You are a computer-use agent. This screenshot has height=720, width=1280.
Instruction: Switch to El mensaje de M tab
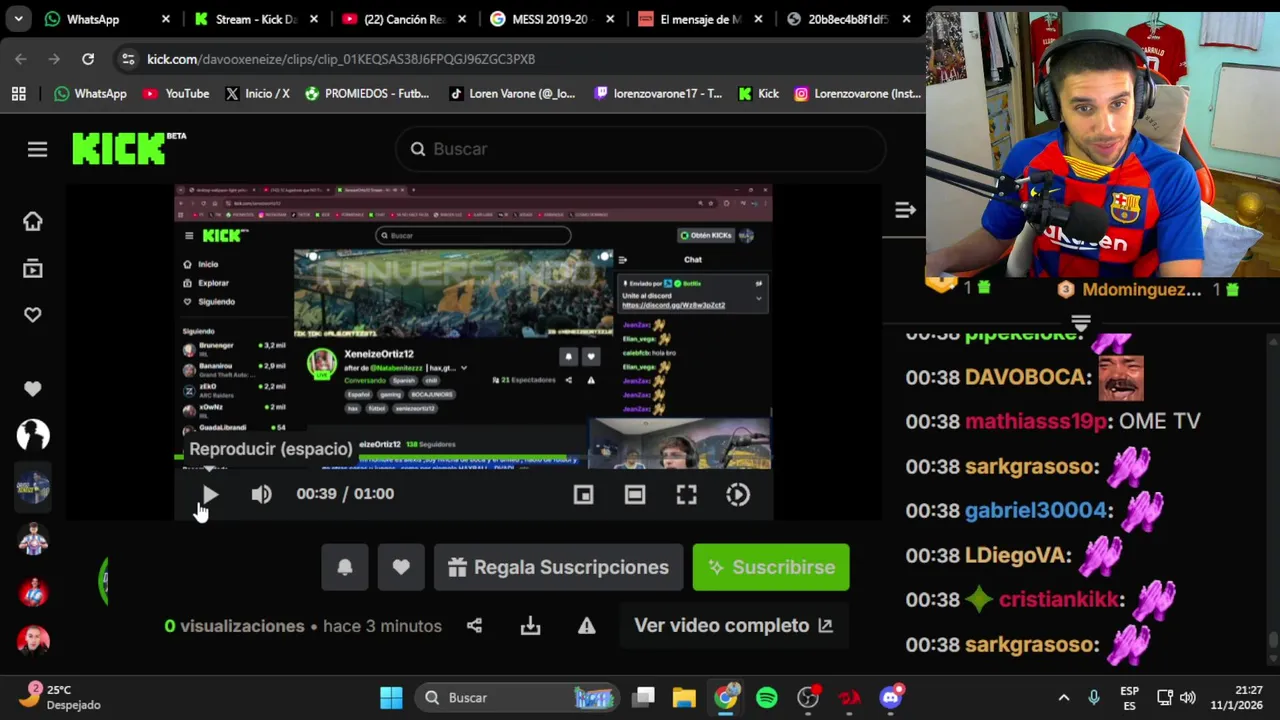tap(700, 19)
